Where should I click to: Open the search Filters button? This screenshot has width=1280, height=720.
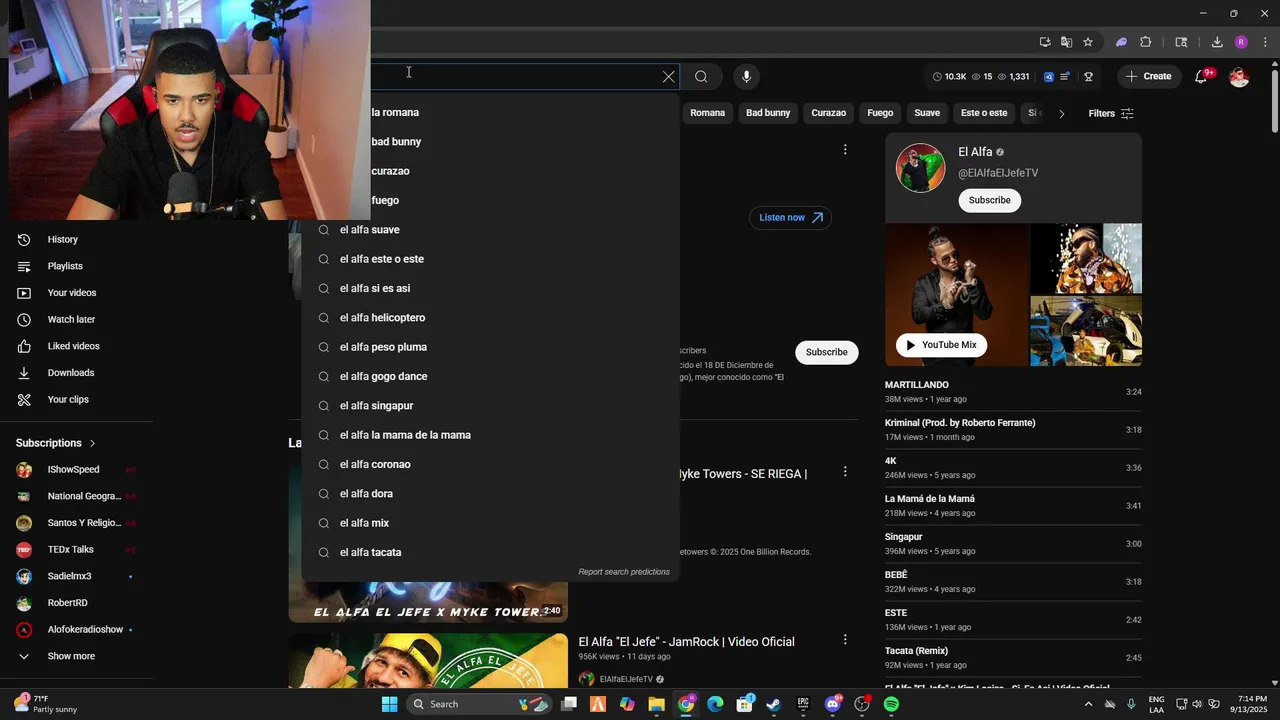click(1111, 113)
